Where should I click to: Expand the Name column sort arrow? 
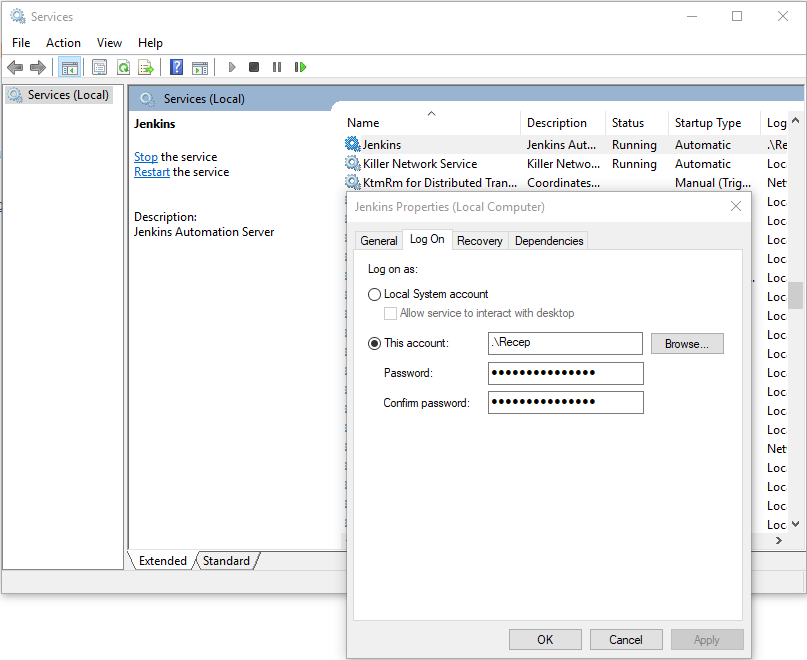430,112
